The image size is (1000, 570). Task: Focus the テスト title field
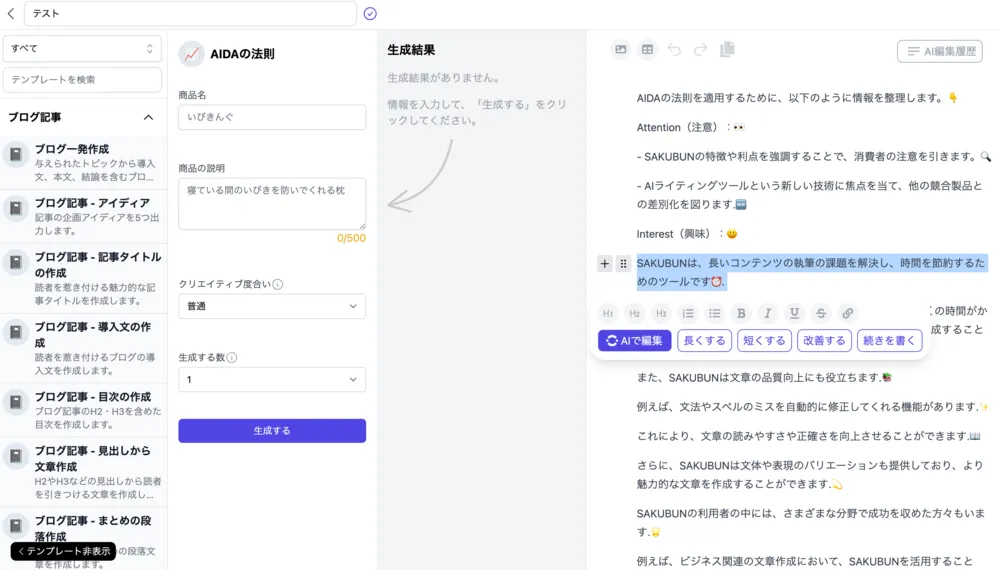[x=190, y=13]
